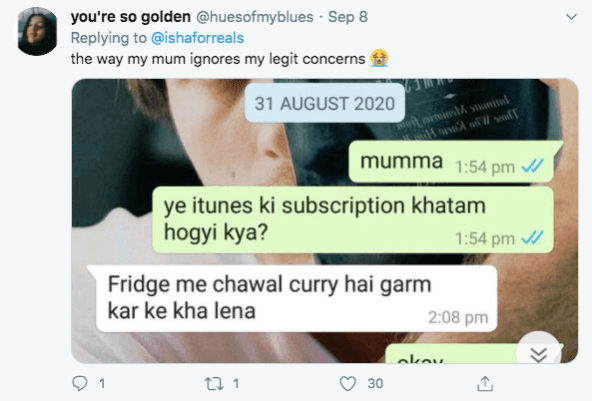This screenshot has width=592, height=401.
Task: Open the Sep 8 tweet timestamp
Action: coord(348,17)
